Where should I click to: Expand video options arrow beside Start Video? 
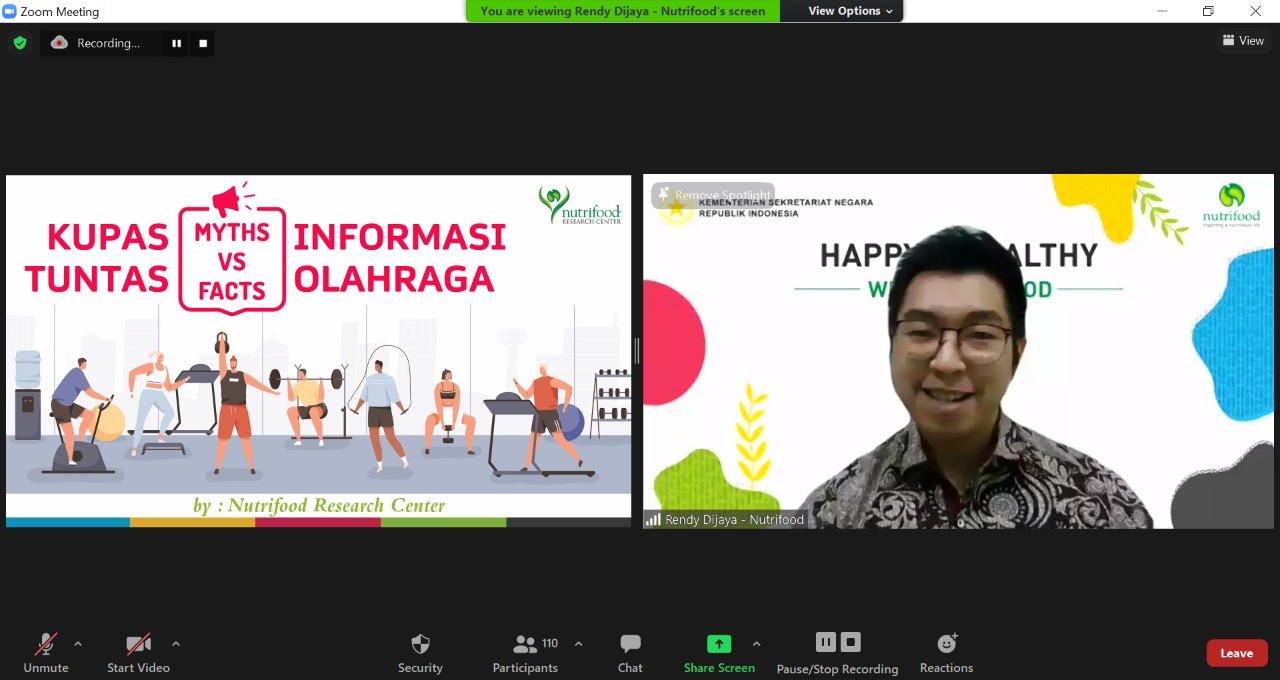tap(176, 644)
